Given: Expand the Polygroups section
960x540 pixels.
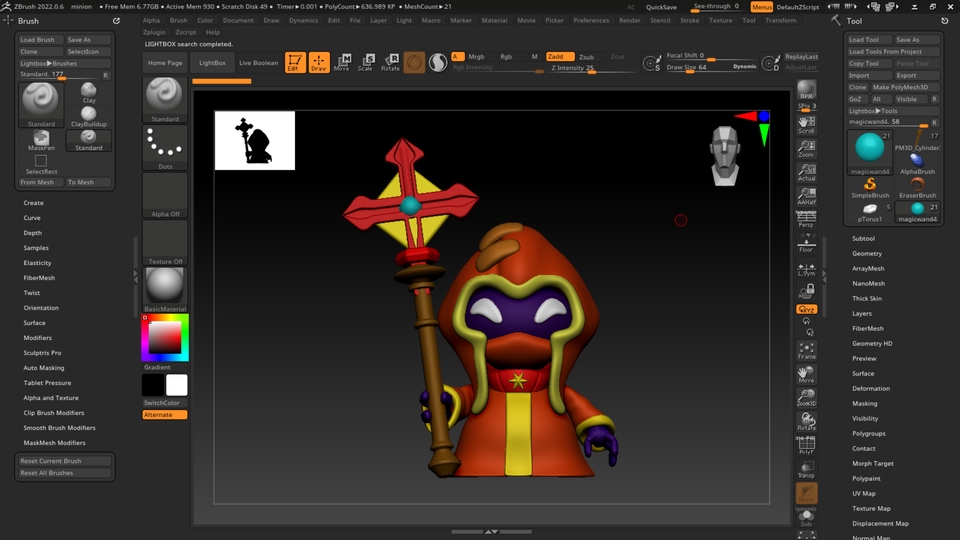Looking at the screenshot, I should [869, 433].
